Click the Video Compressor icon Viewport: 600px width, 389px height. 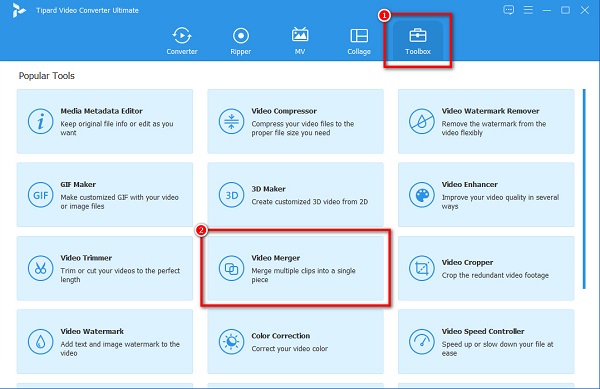231,121
